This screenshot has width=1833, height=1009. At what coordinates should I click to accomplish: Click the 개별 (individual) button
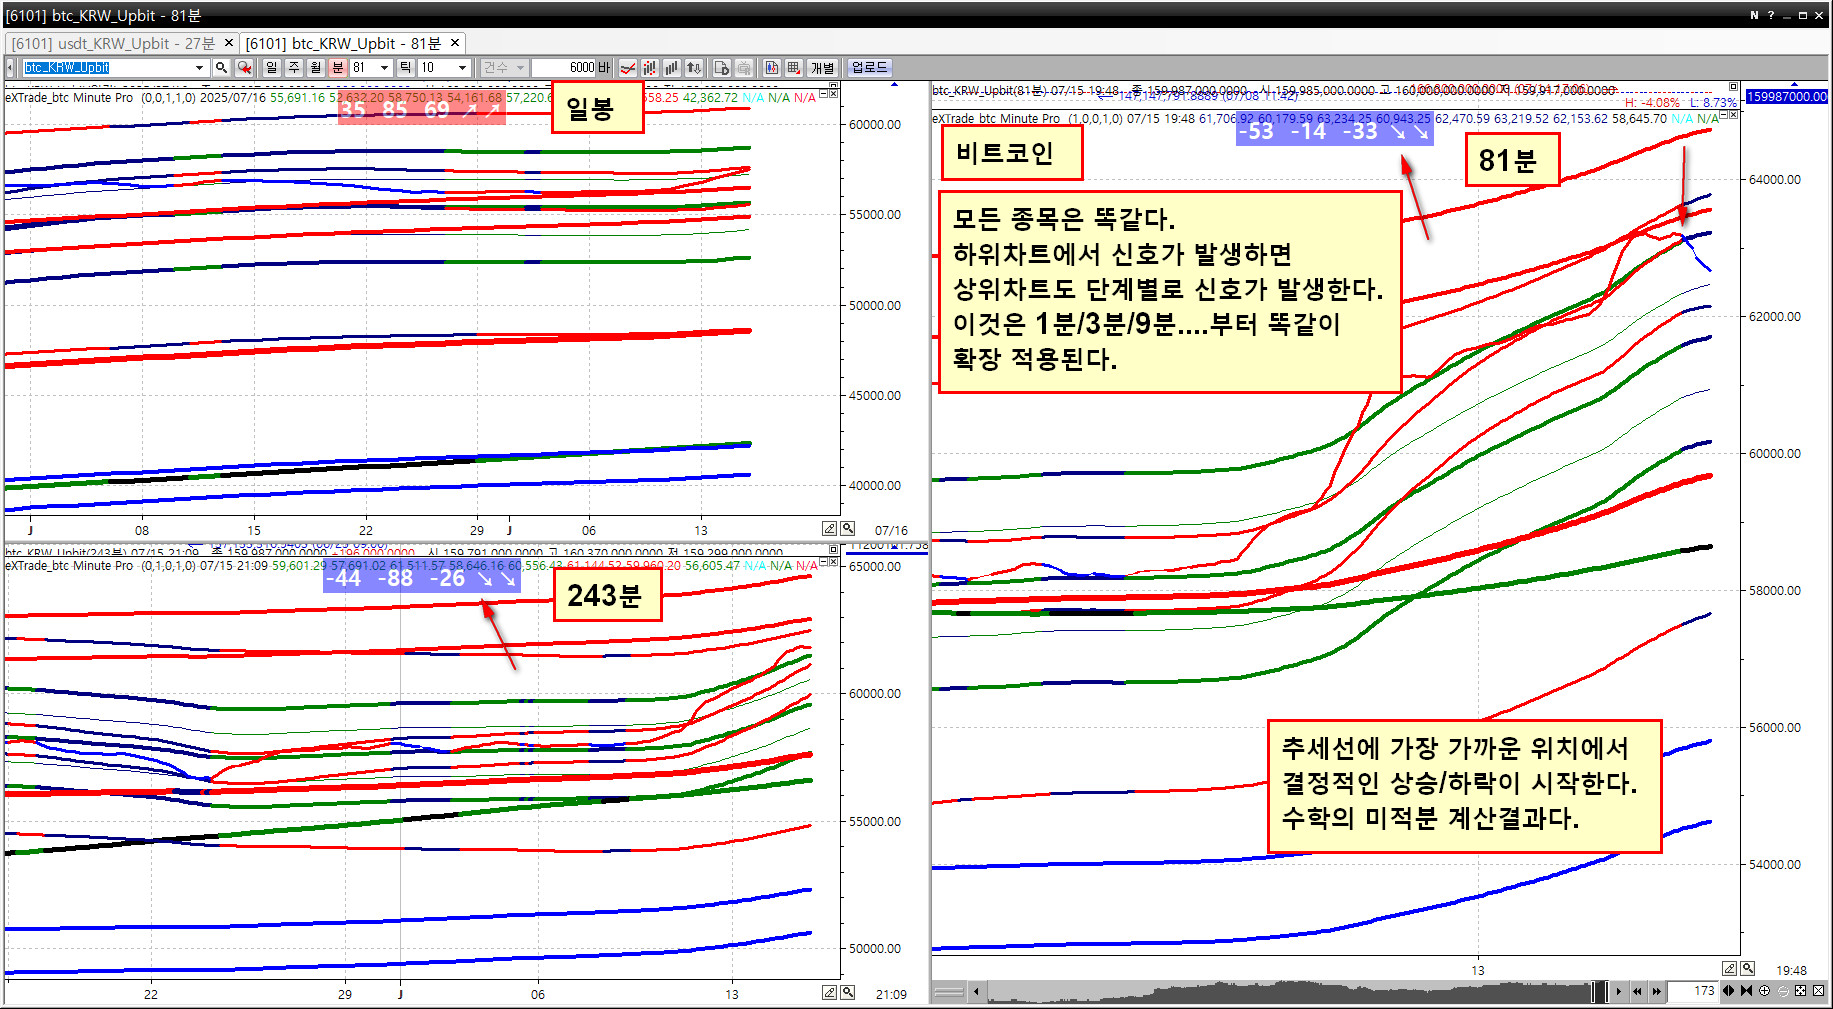(x=822, y=67)
